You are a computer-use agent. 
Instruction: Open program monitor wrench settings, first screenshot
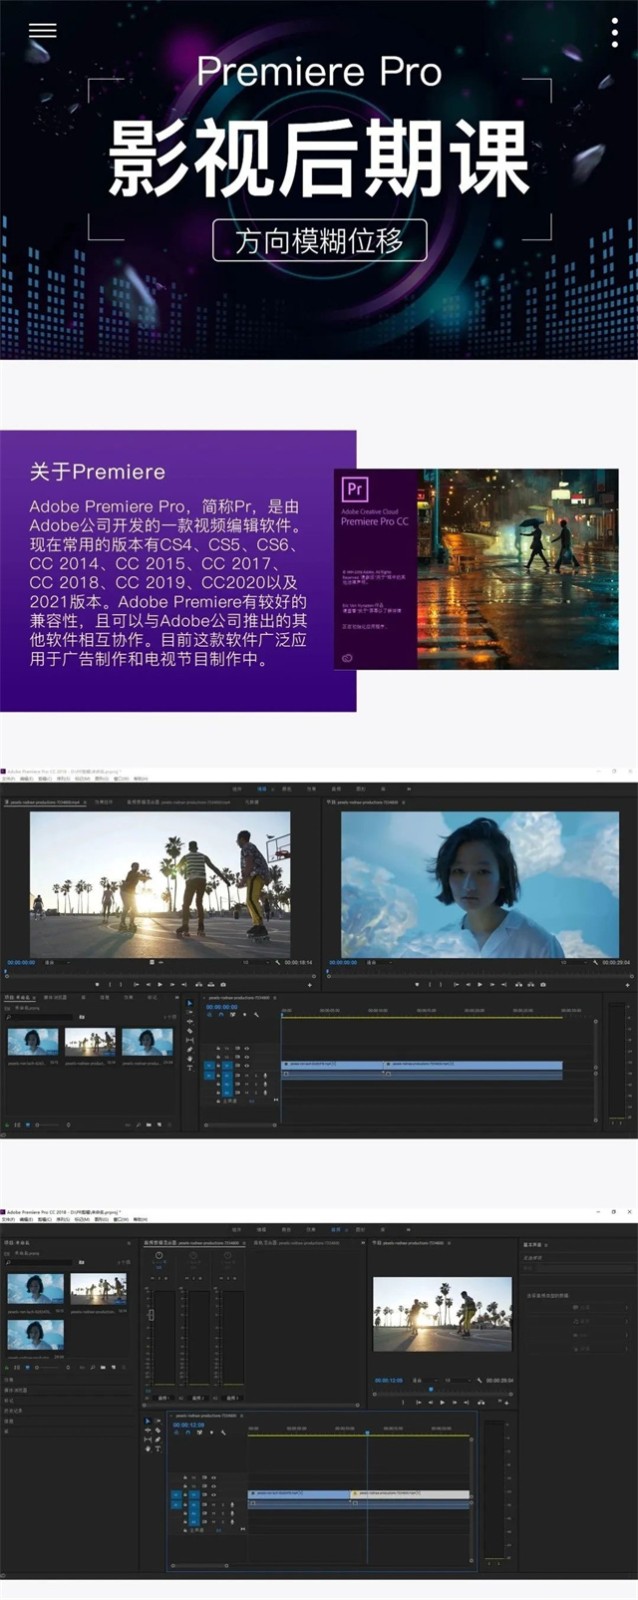point(596,963)
